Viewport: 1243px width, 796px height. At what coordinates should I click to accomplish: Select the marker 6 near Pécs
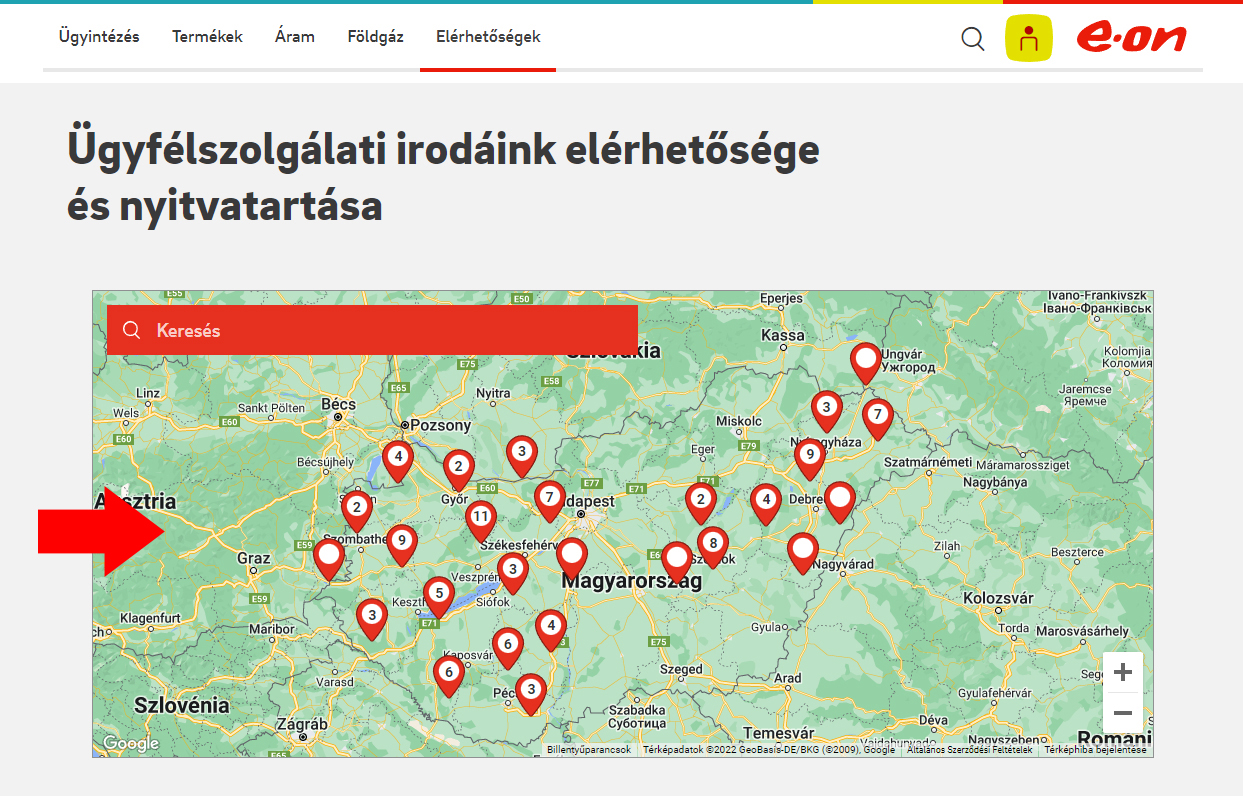tap(507, 645)
